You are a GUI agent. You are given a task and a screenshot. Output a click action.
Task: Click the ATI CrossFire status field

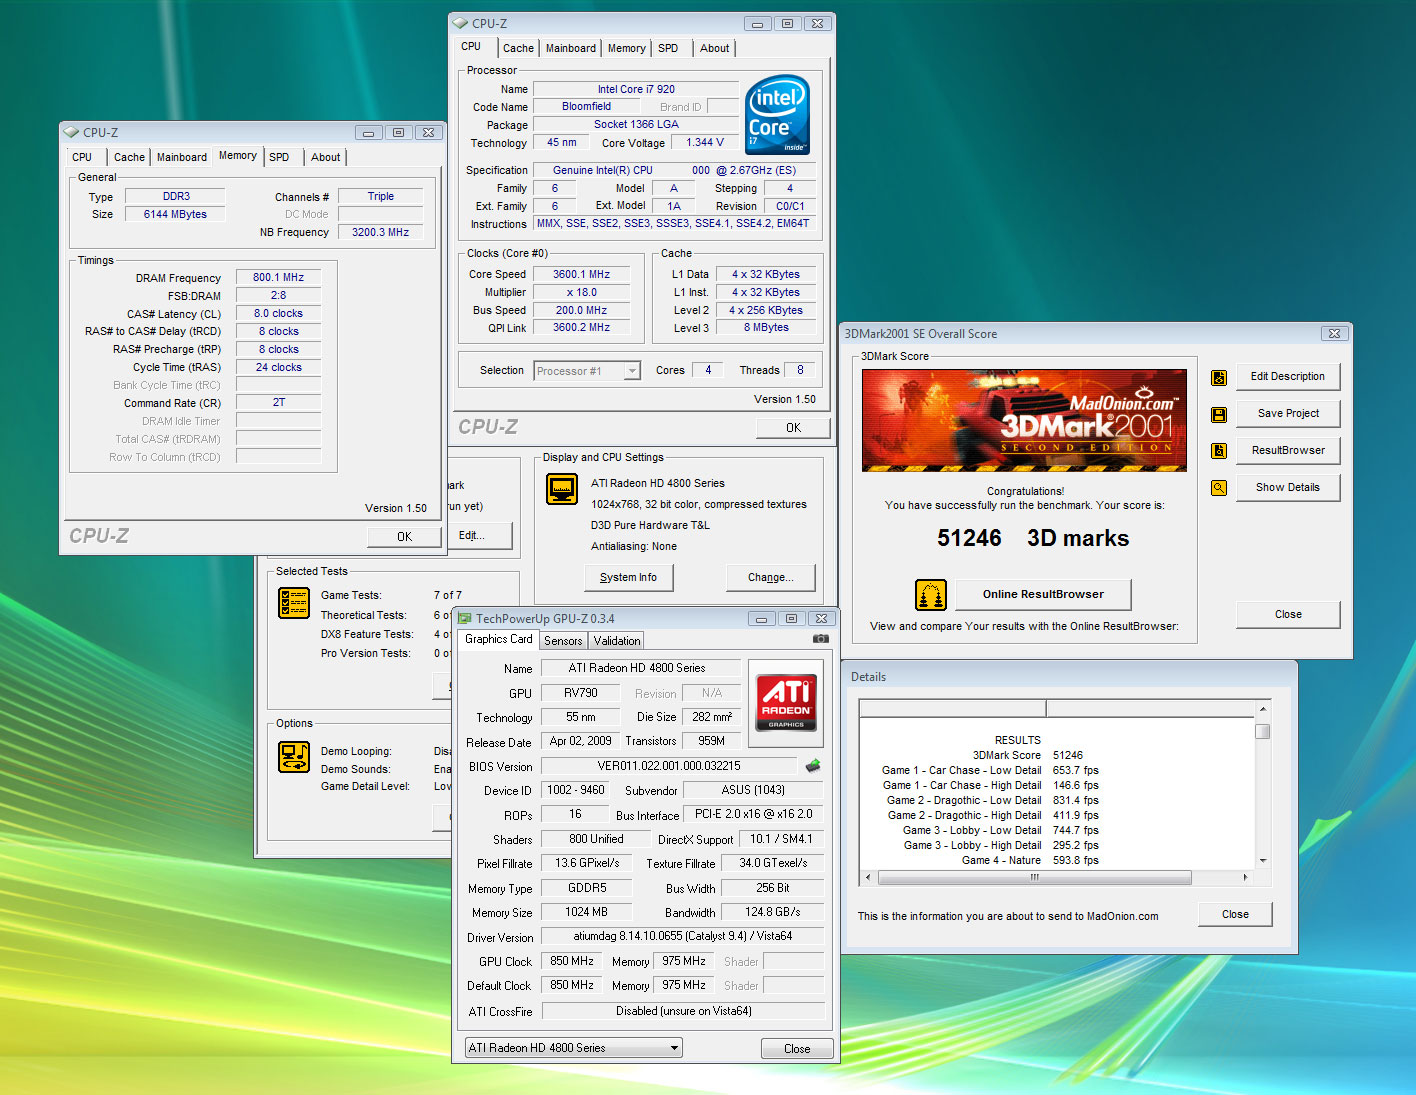(x=683, y=1011)
